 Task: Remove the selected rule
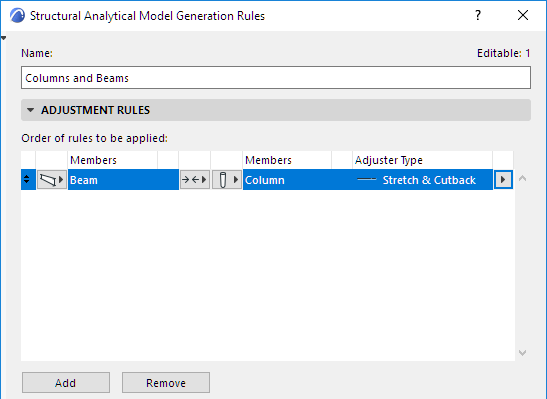tap(166, 383)
